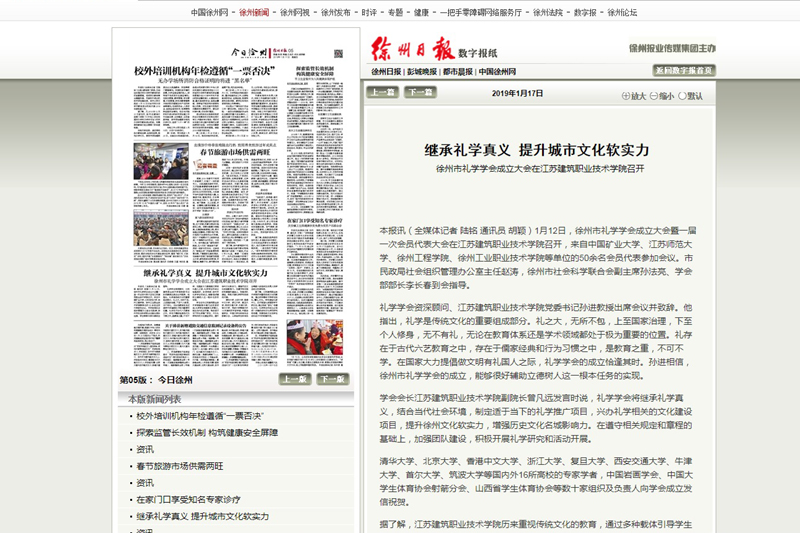Screen dimensions: 800x533
Task: Open previous page with 上一版 button
Action: [294, 380]
